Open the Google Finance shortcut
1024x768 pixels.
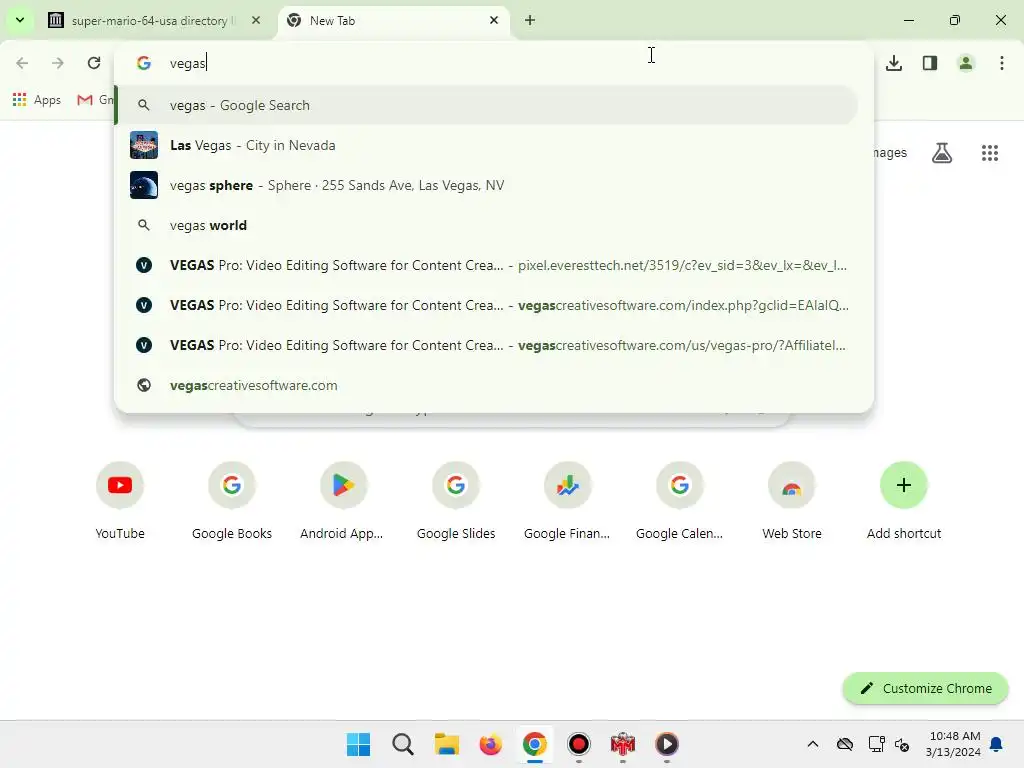(x=568, y=501)
